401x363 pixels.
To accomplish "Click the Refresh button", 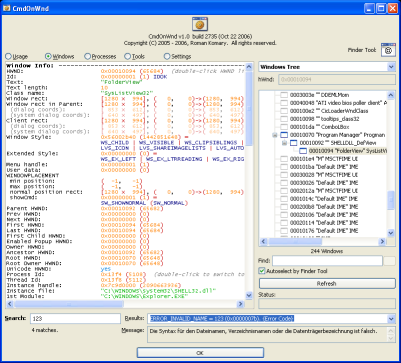I will [327, 284].
